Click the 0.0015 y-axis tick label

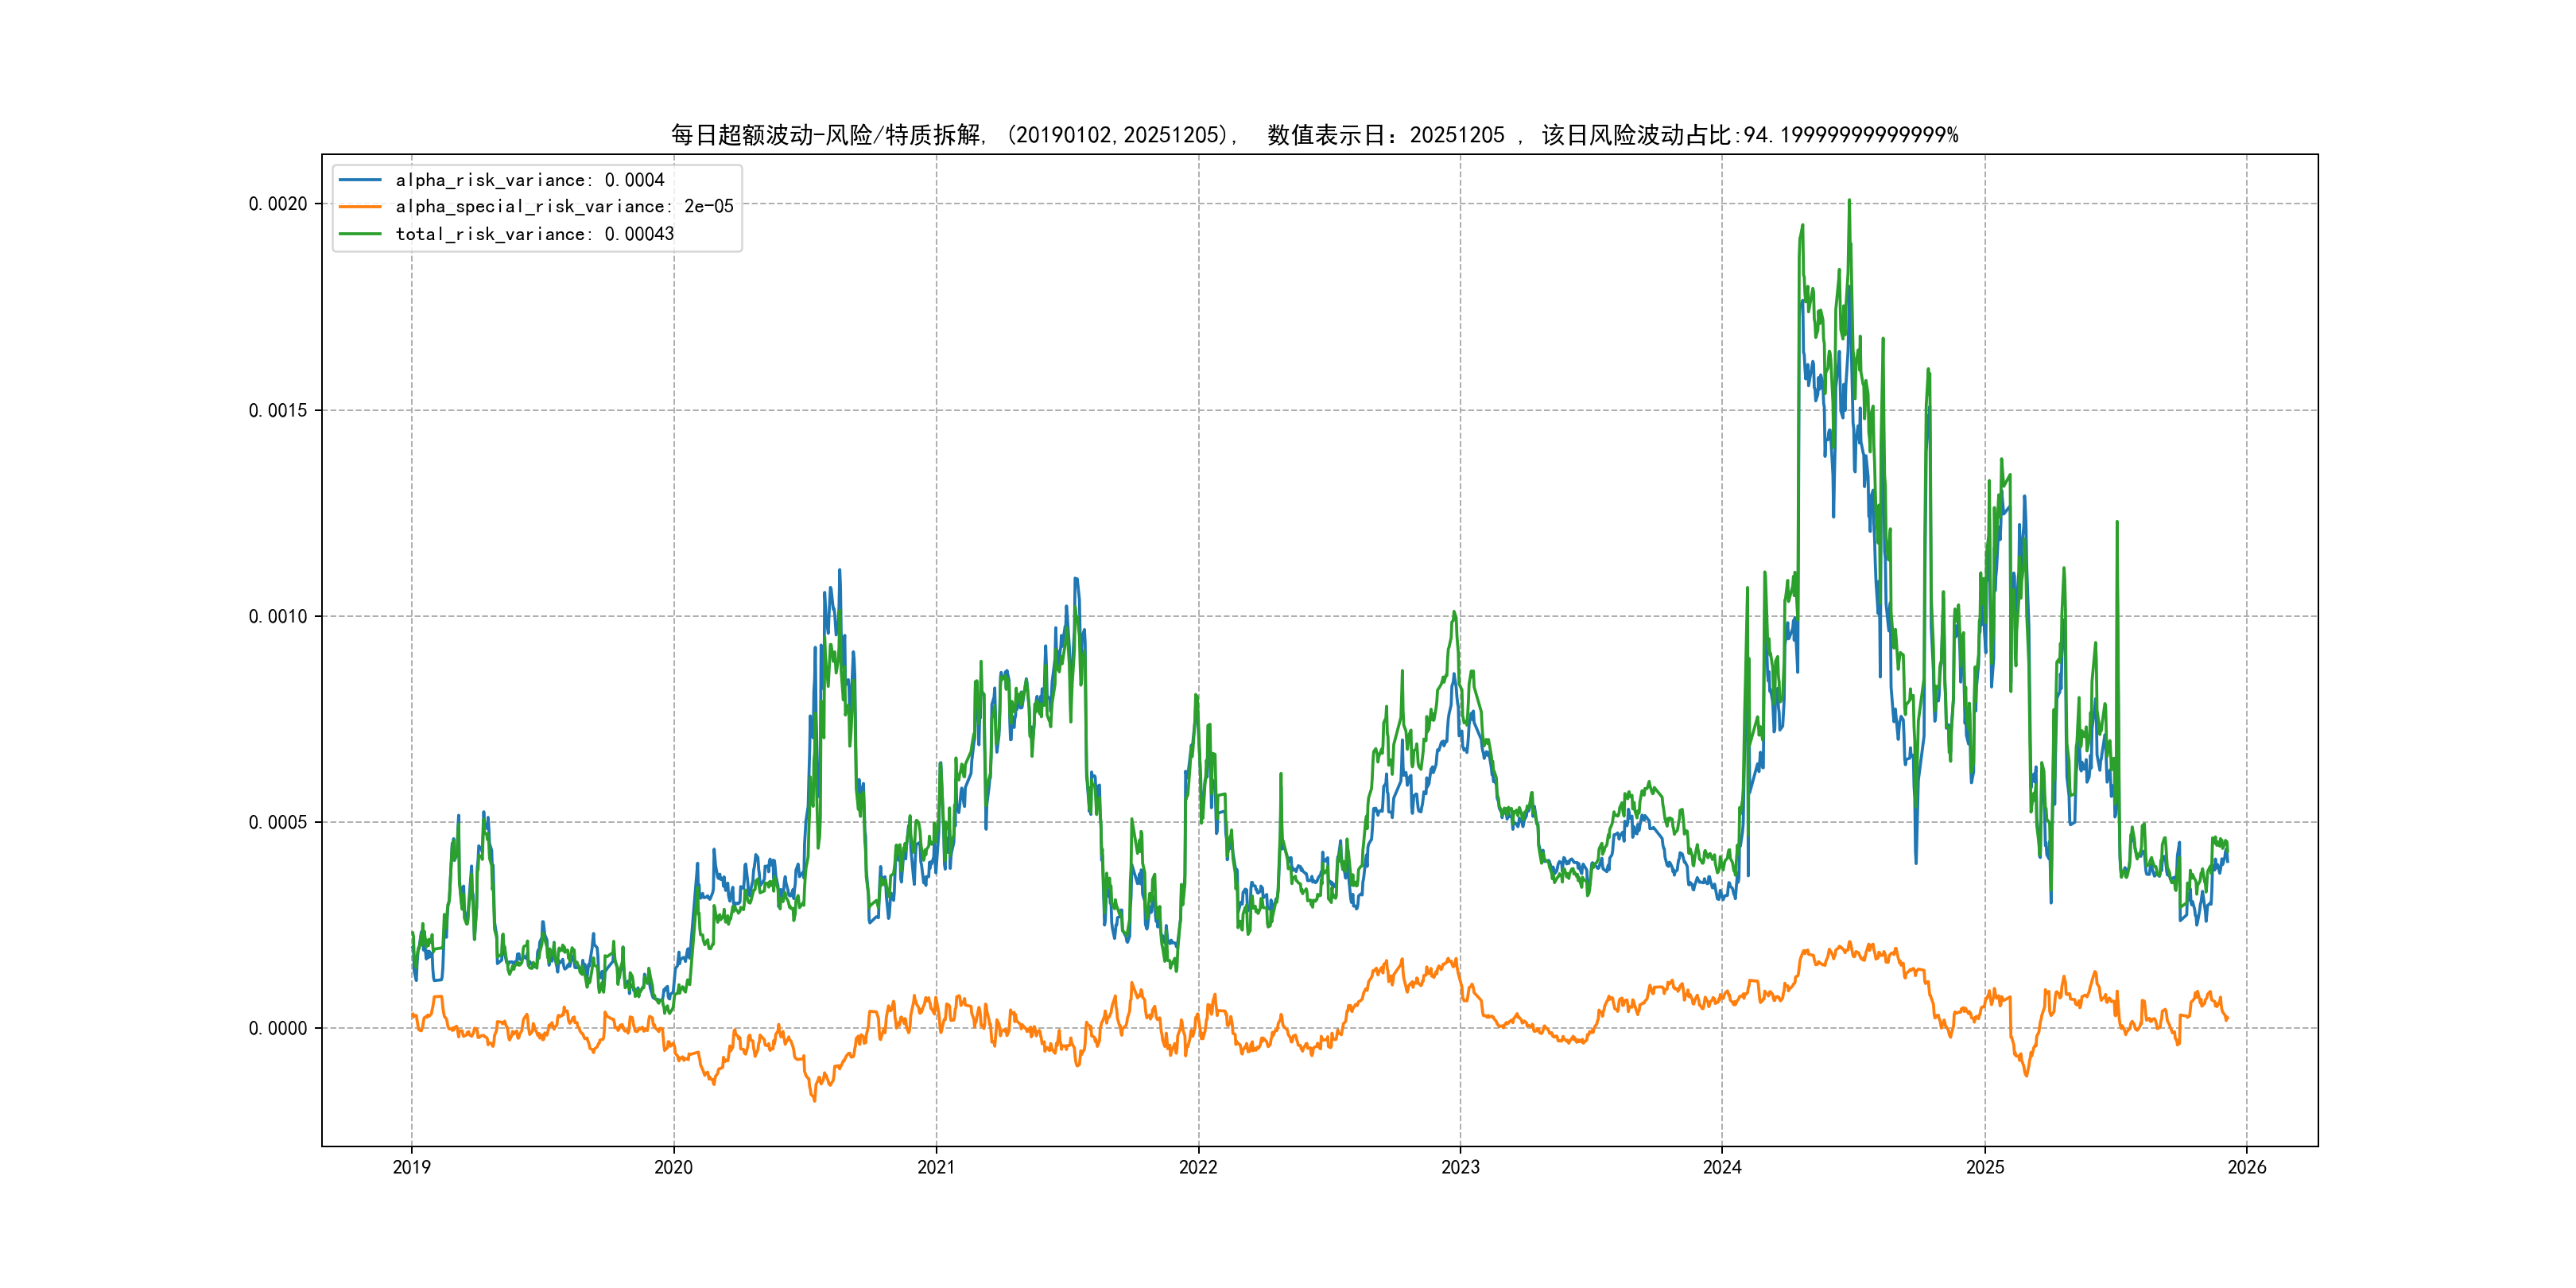click(278, 410)
